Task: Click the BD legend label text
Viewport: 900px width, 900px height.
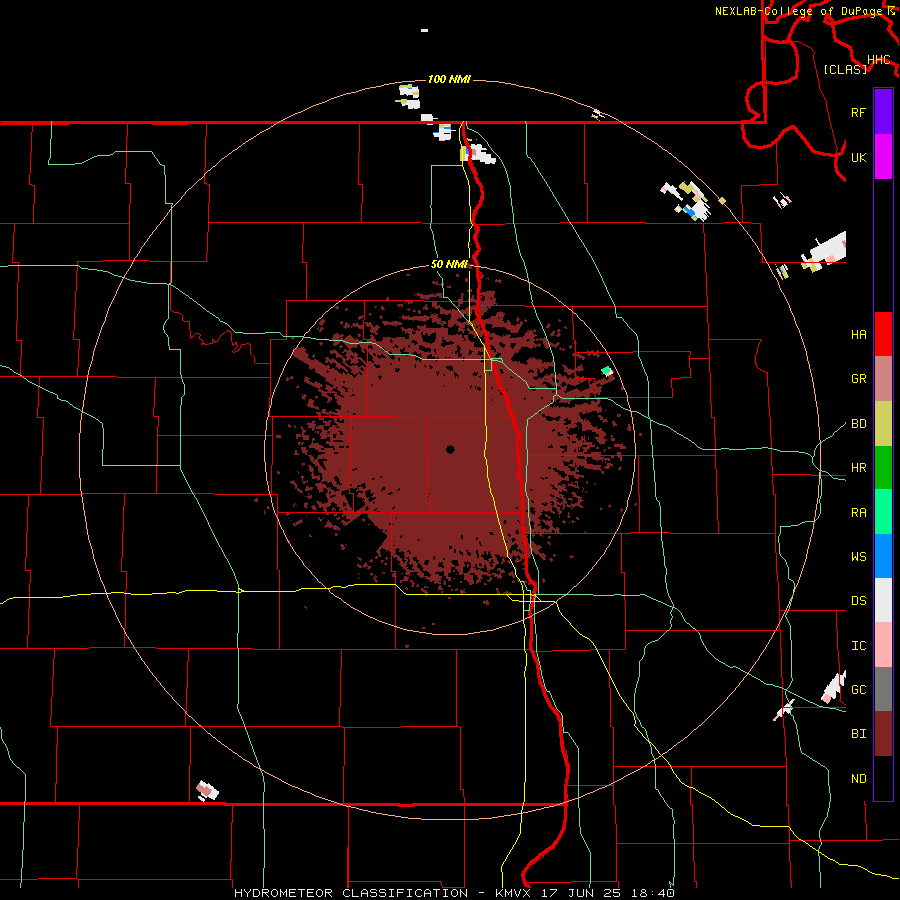Action: [x=858, y=424]
